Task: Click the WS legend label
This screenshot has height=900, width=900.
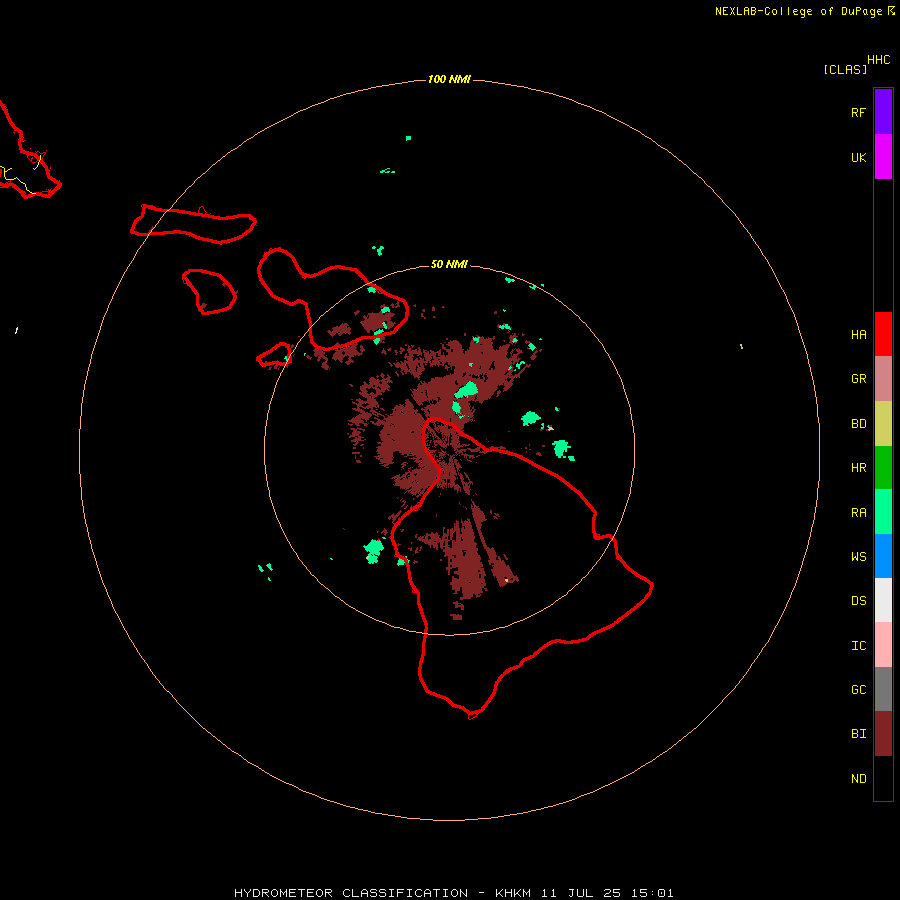Action: click(x=858, y=557)
